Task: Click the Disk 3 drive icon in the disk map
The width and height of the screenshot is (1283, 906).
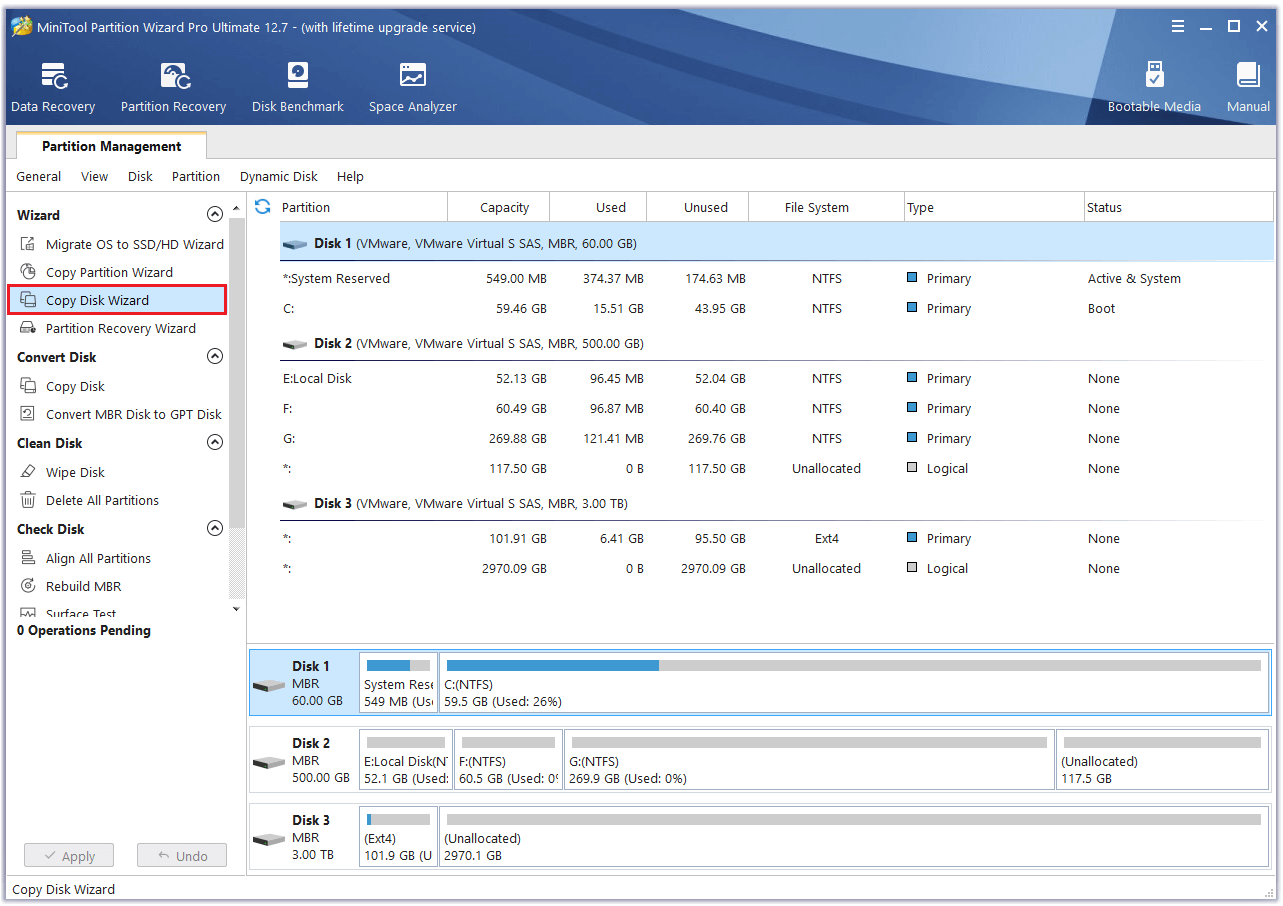Action: pyautogui.click(x=269, y=839)
